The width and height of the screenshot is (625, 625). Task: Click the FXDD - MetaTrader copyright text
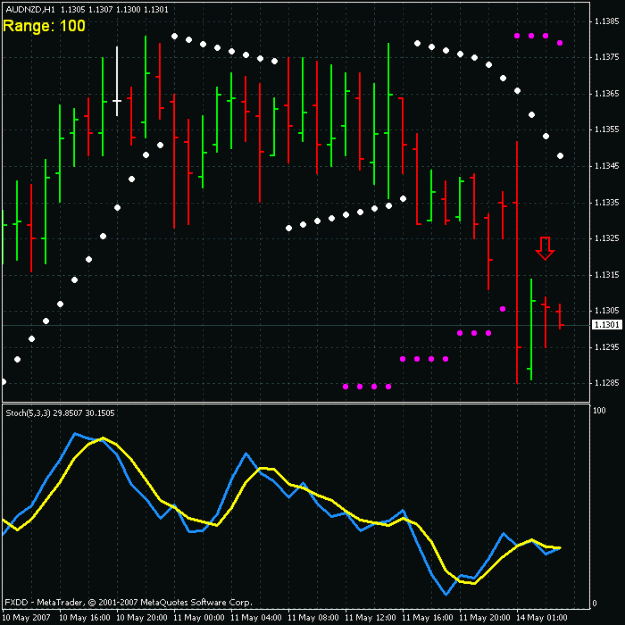point(128,602)
